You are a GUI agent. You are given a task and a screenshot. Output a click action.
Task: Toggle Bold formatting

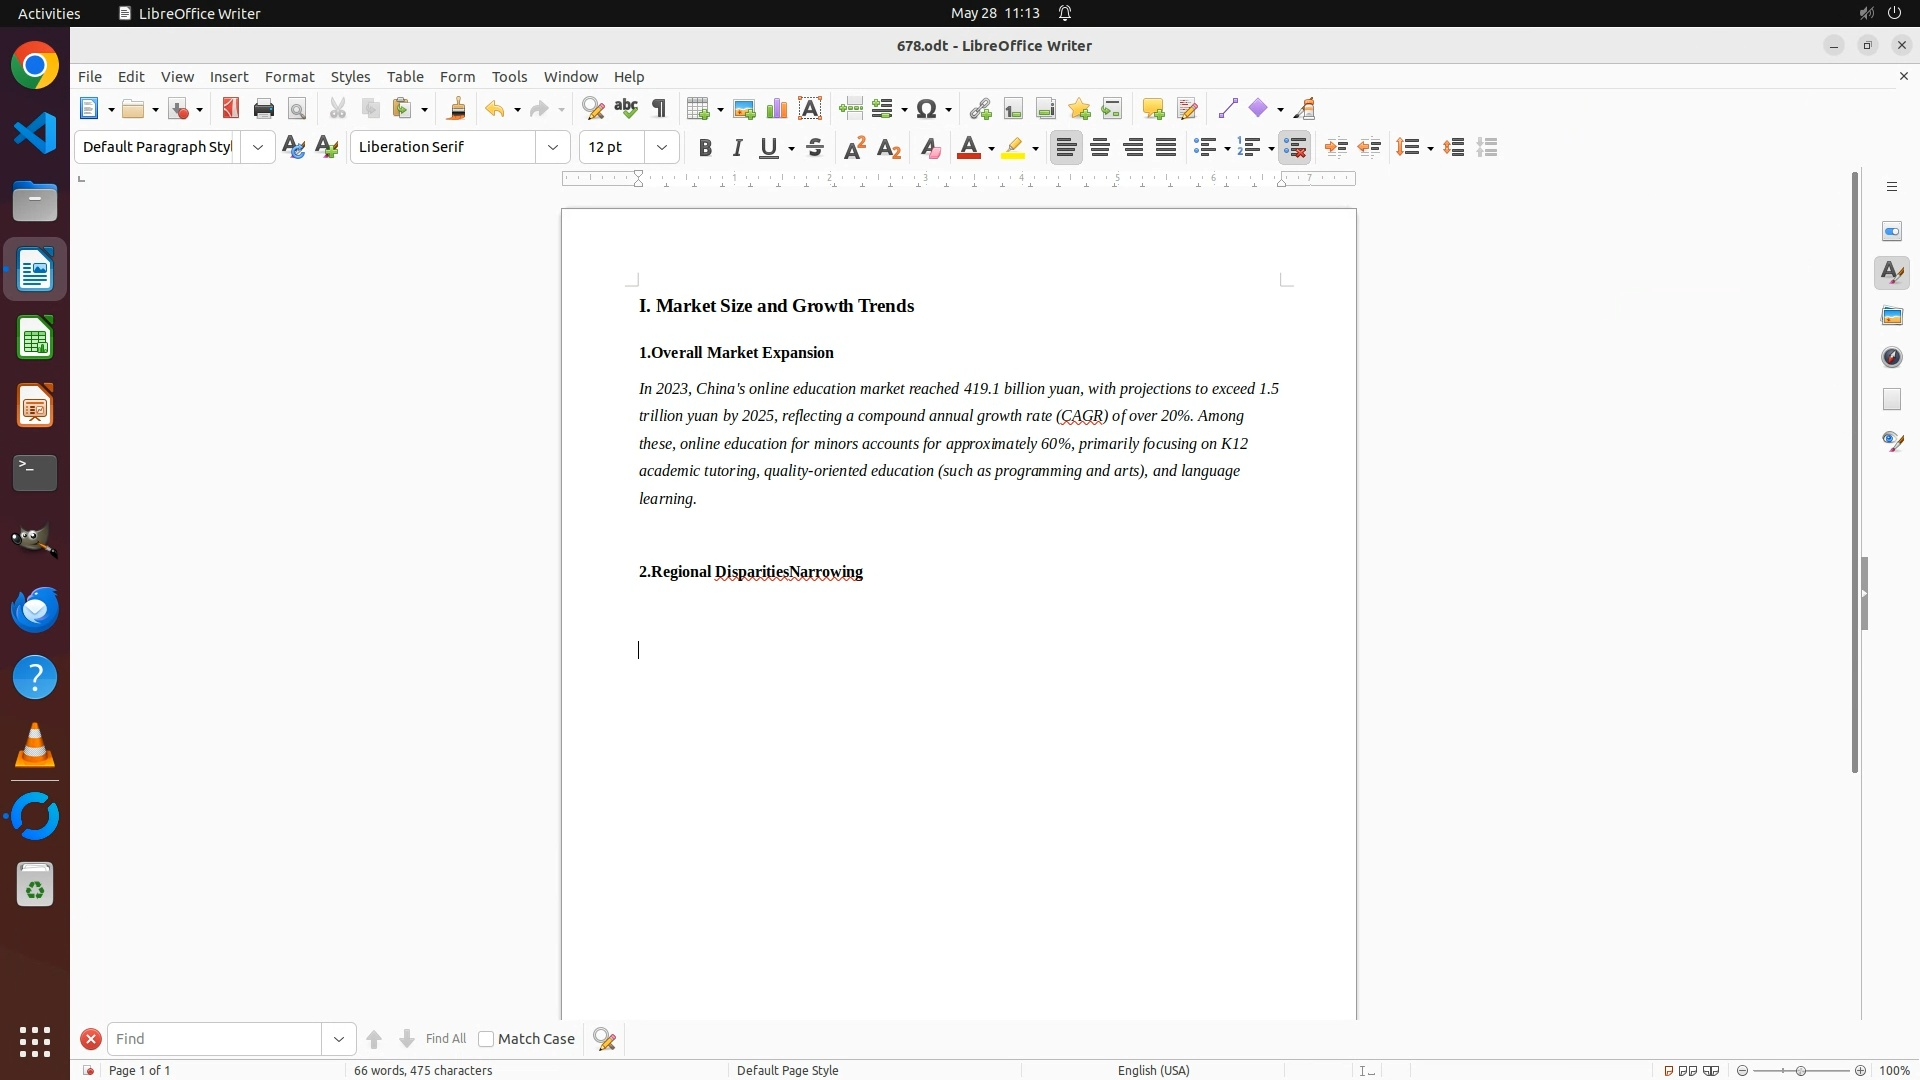(x=705, y=148)
